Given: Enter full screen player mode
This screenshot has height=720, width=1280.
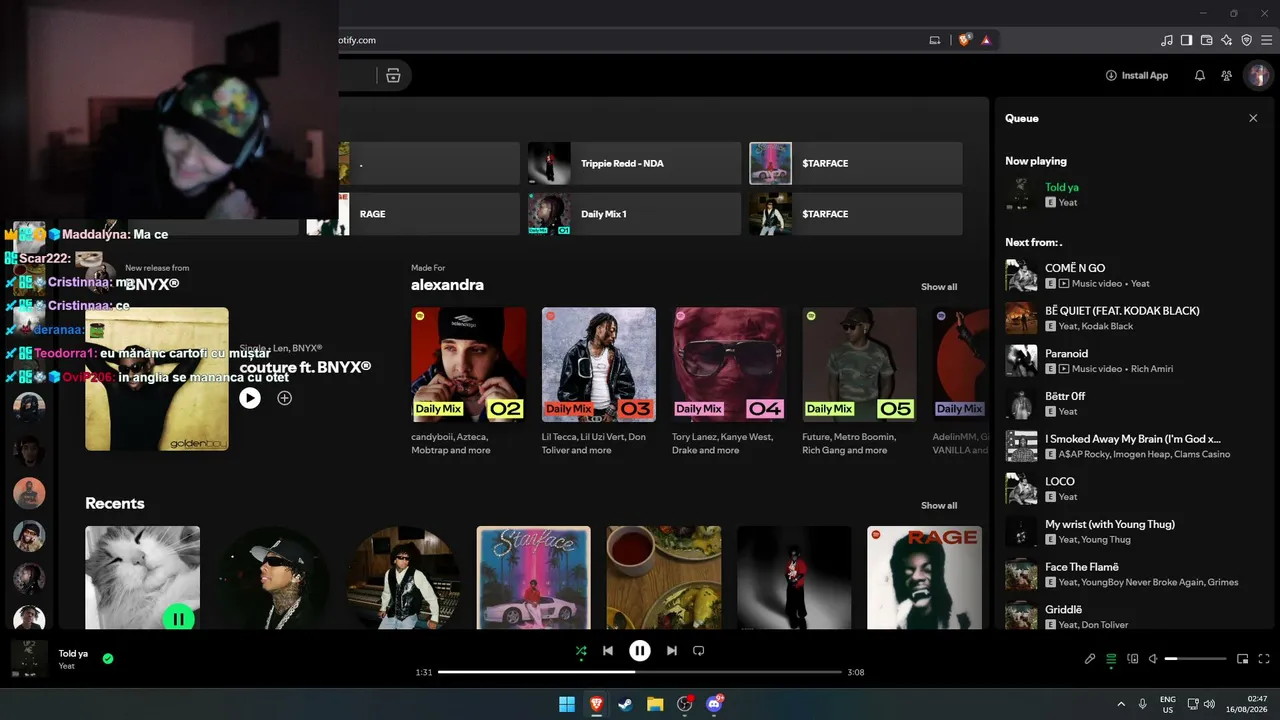Looking at the screenshot, I should tap(1265, 659).
